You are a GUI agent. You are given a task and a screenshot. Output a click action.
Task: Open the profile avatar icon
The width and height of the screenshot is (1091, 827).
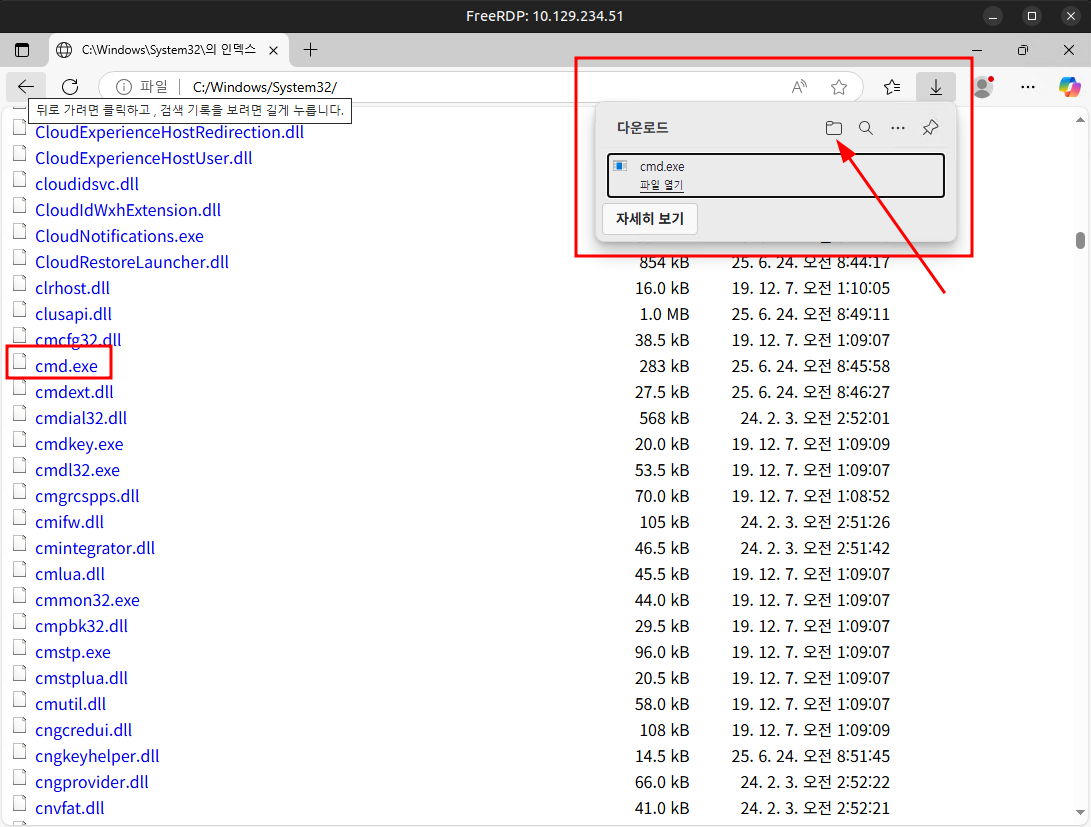(x=982, y=87)
